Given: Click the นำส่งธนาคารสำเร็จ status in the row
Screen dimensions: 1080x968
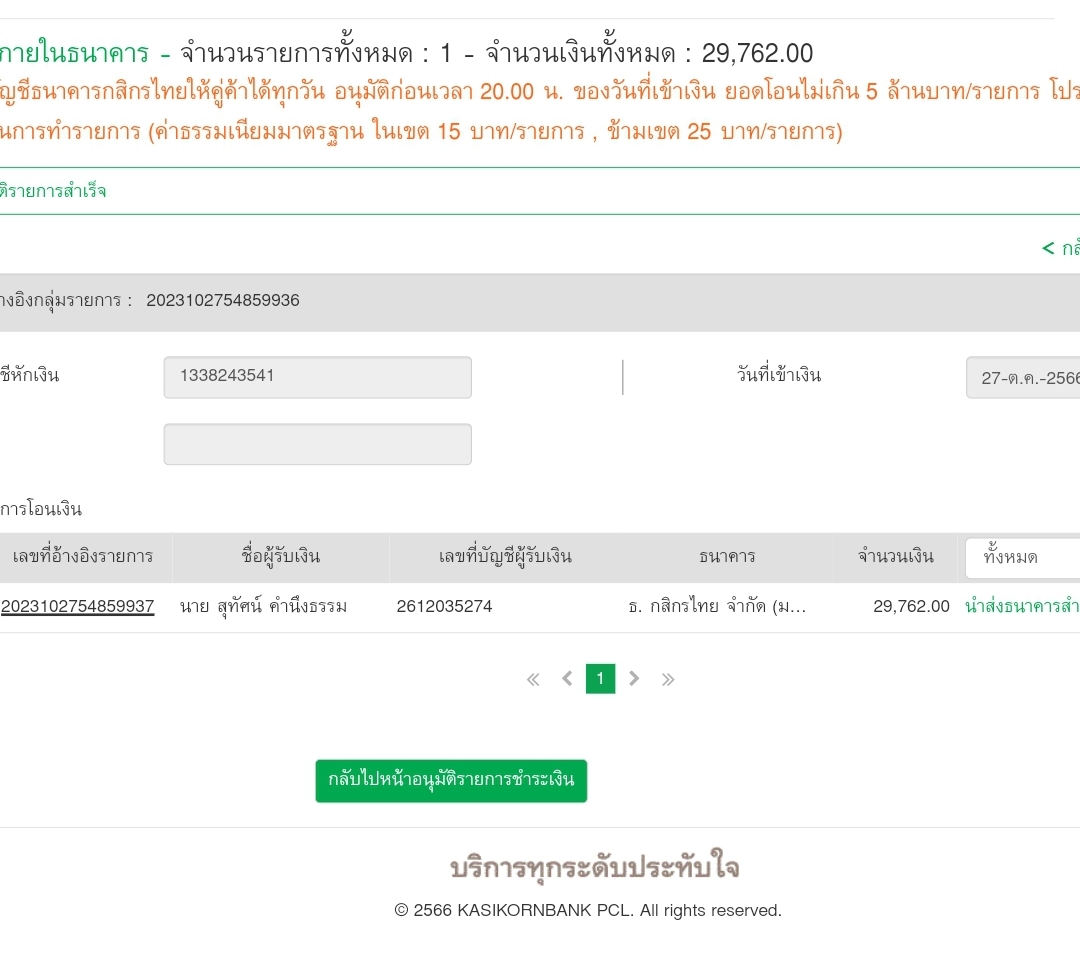Looking at the screenshot, I should 1021,606.
